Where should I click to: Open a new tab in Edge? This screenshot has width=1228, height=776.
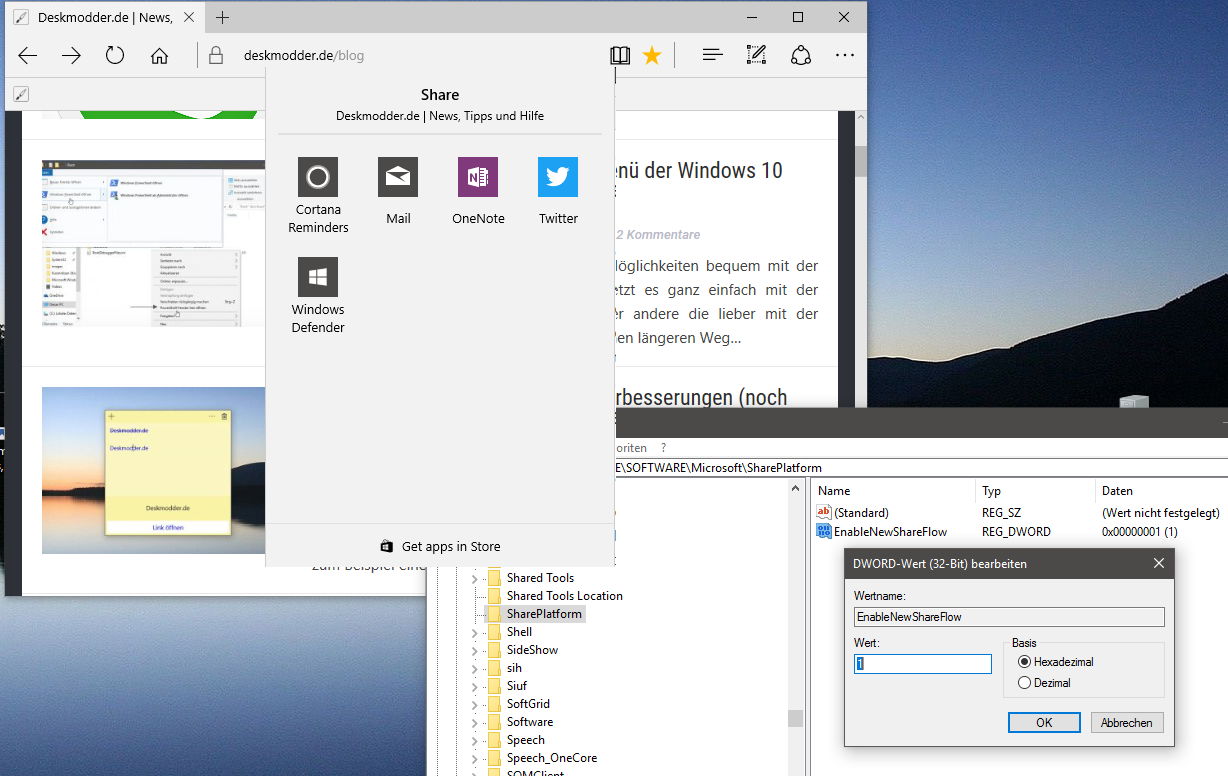[222, 17]
